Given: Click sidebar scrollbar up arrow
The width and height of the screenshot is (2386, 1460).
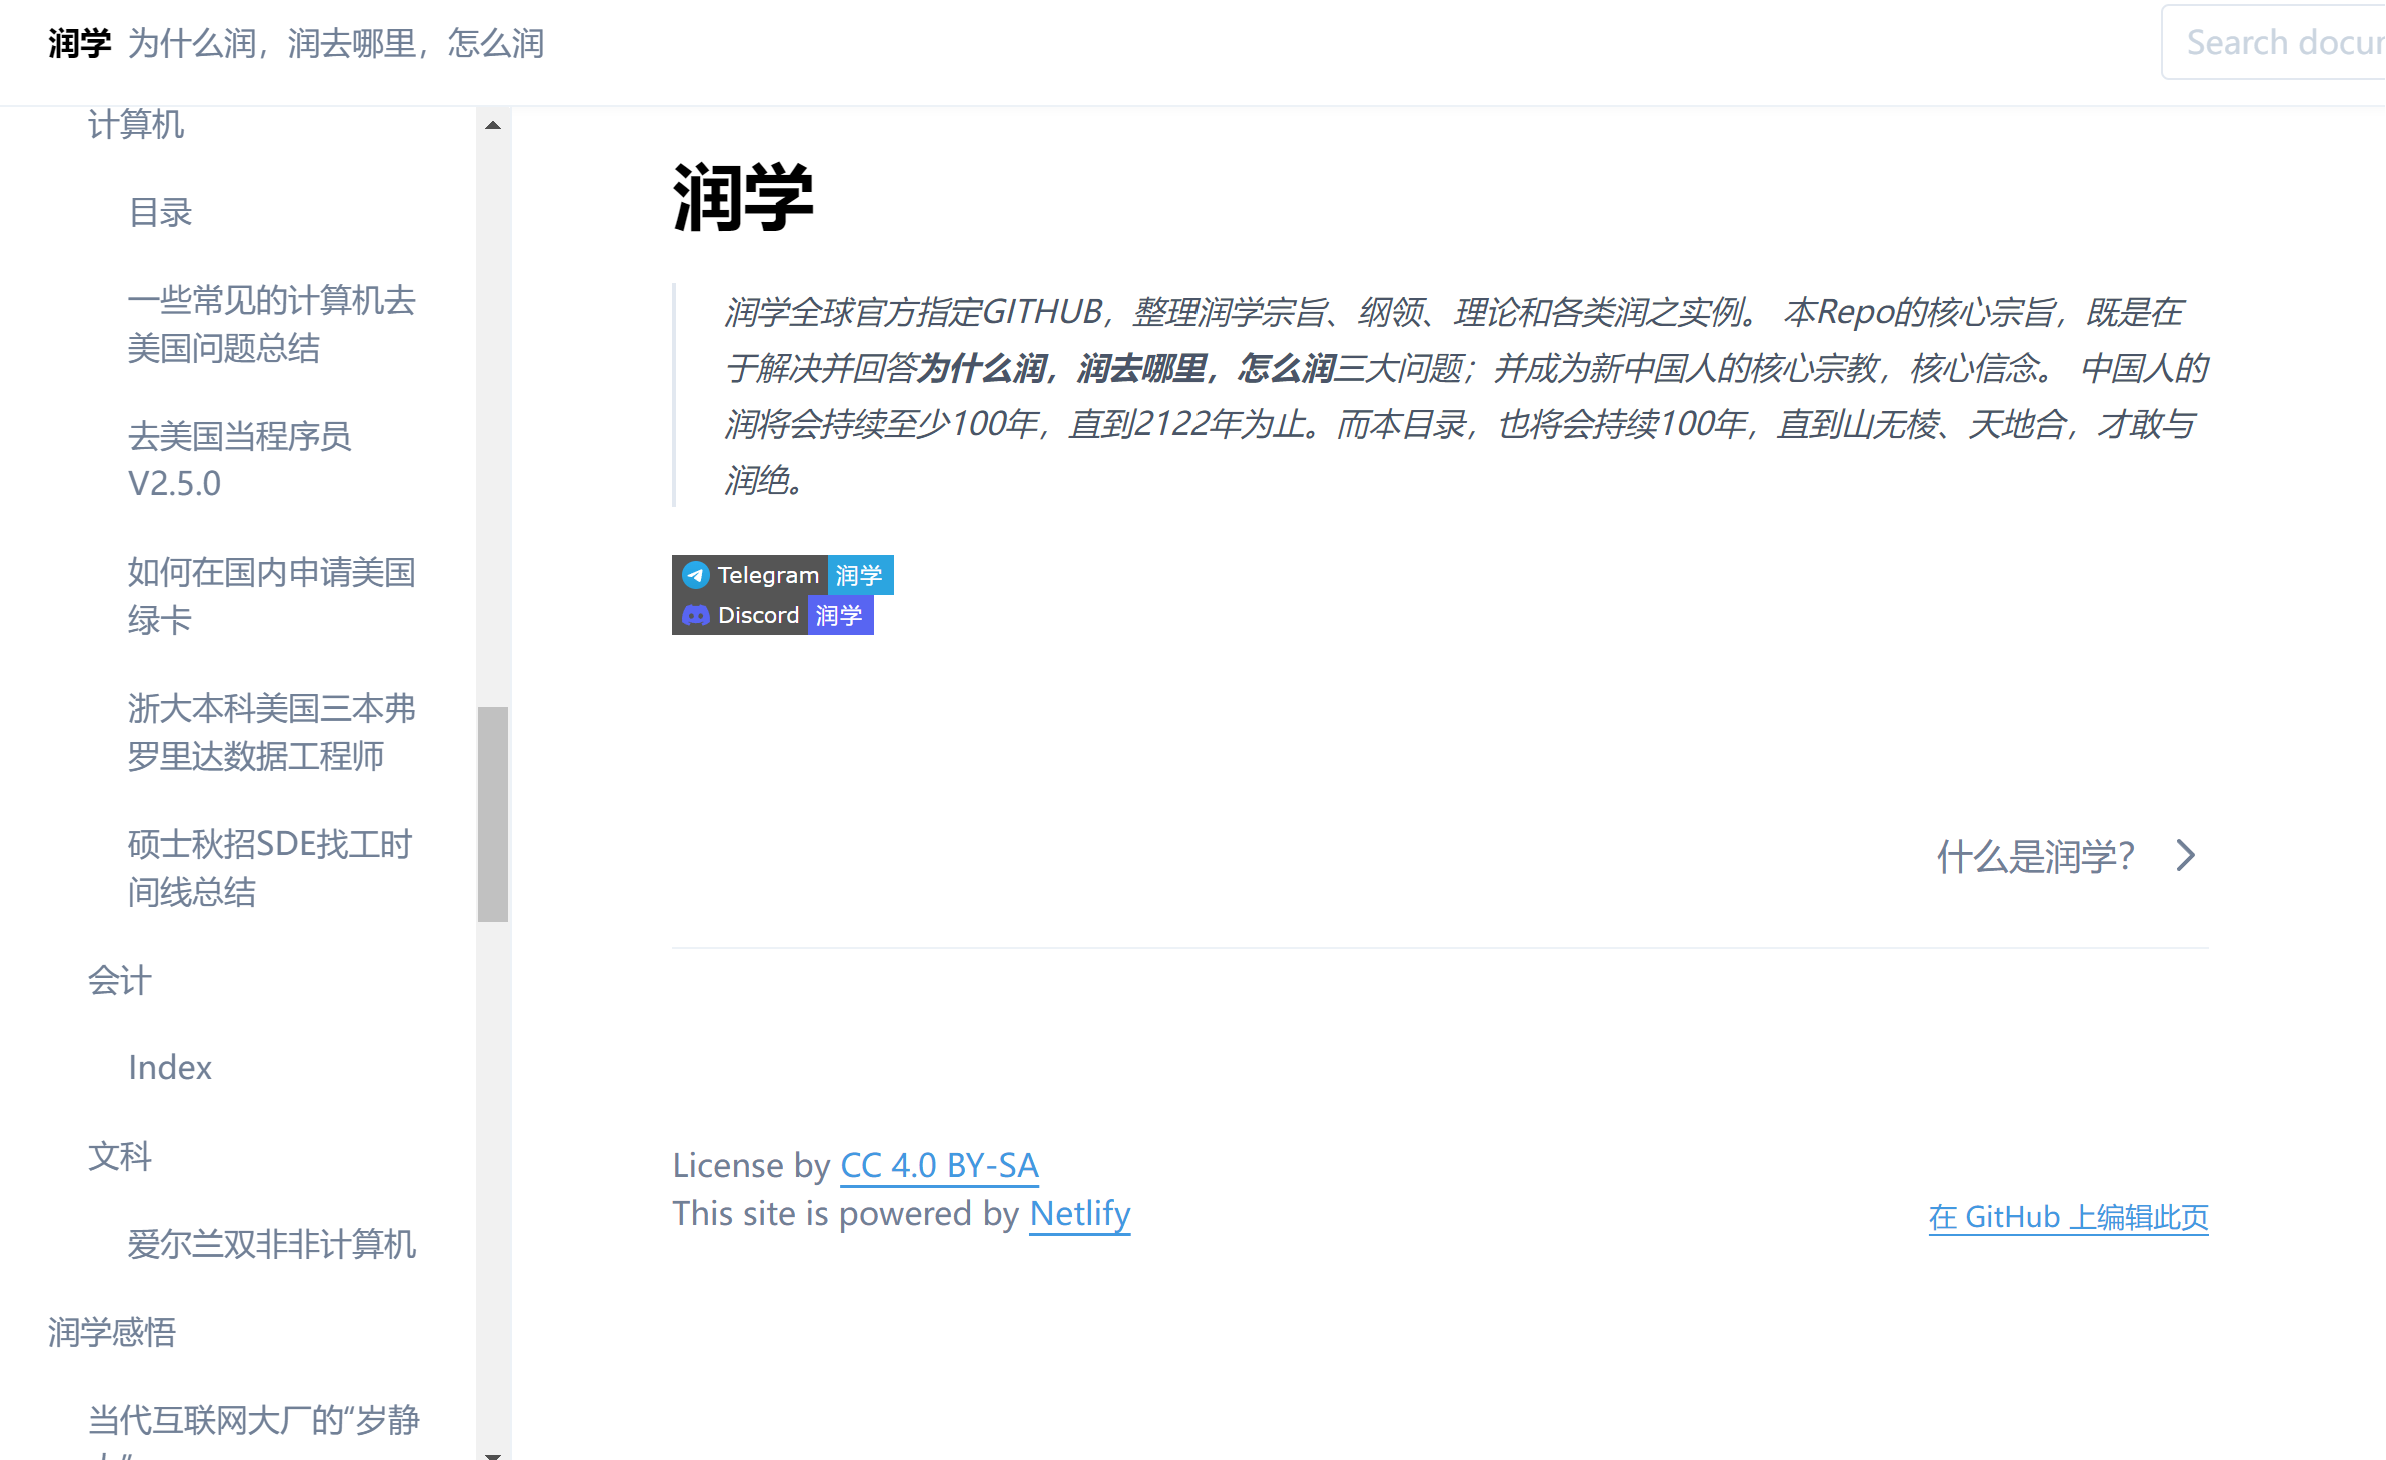Looking at the screenshot, I should point(493,126).
